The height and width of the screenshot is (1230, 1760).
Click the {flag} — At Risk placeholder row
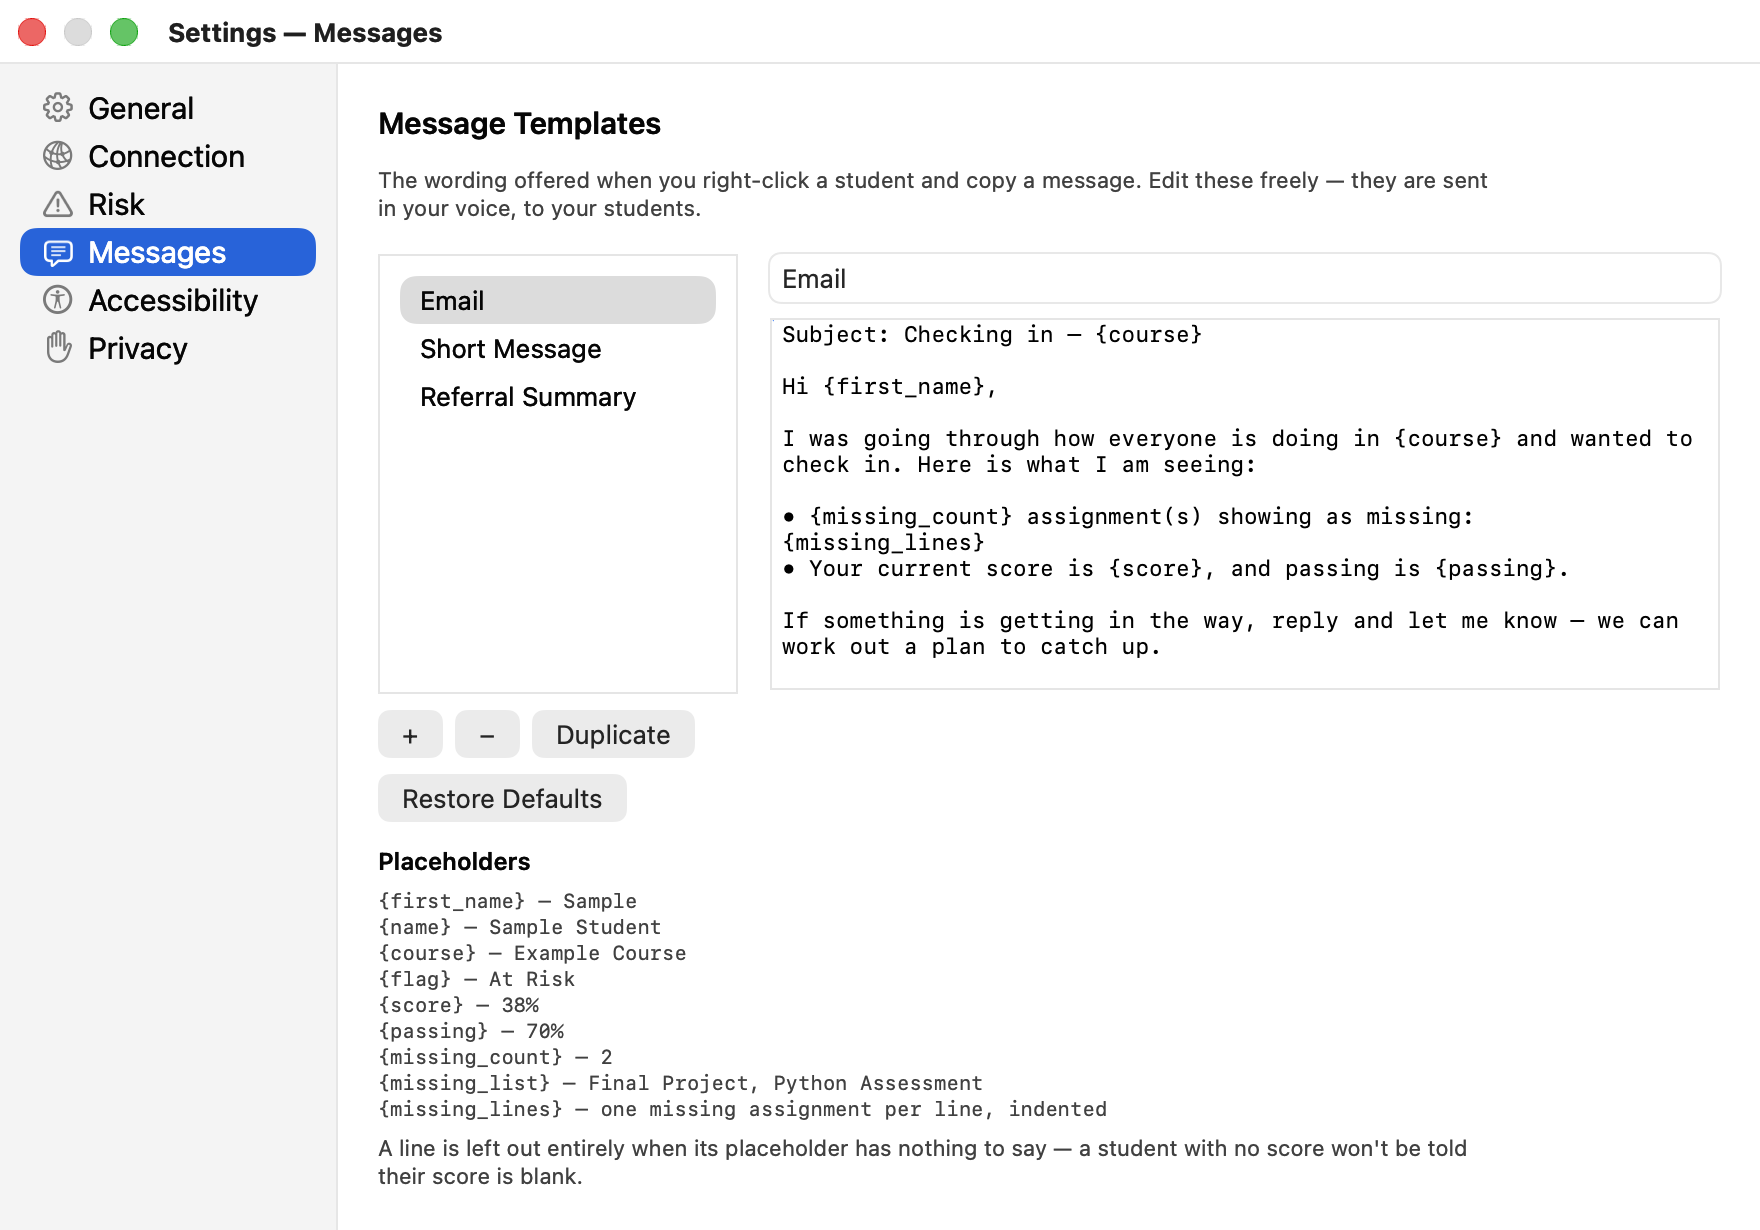click(476, 979)
